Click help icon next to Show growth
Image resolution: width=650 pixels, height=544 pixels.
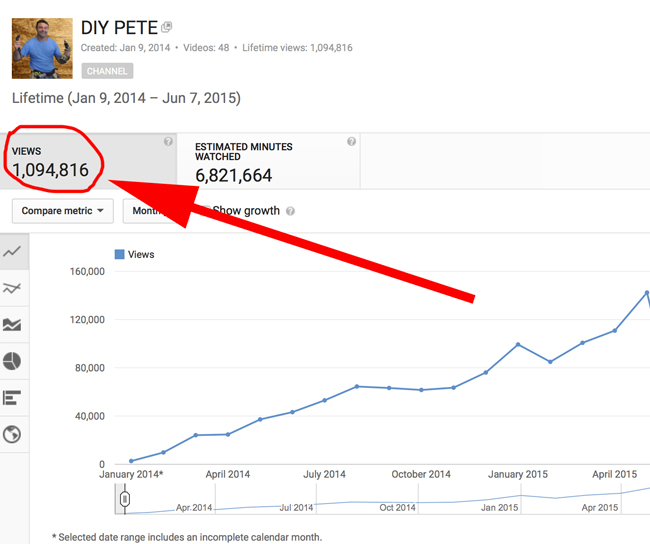click(290, 211)
